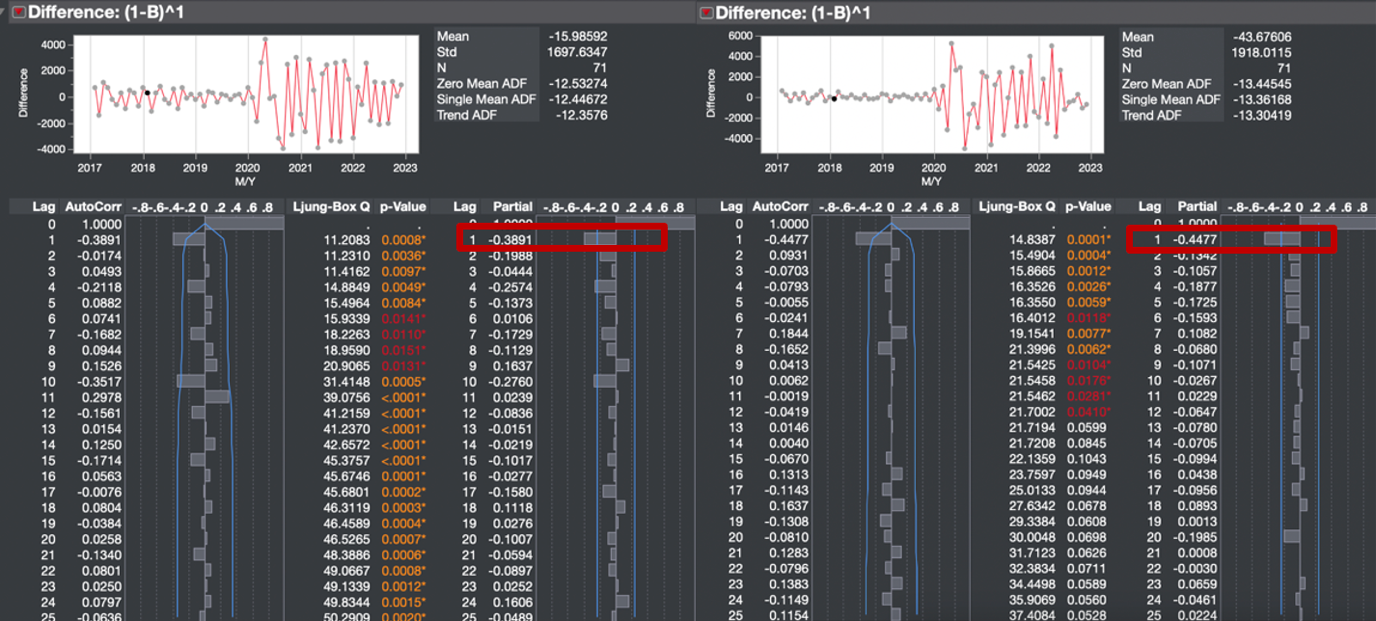Image resolution: width=1376 pixels, height=621 pixels.
Task: Click lag 1 partial bar inside right red box
Action: coord(1281,240)
